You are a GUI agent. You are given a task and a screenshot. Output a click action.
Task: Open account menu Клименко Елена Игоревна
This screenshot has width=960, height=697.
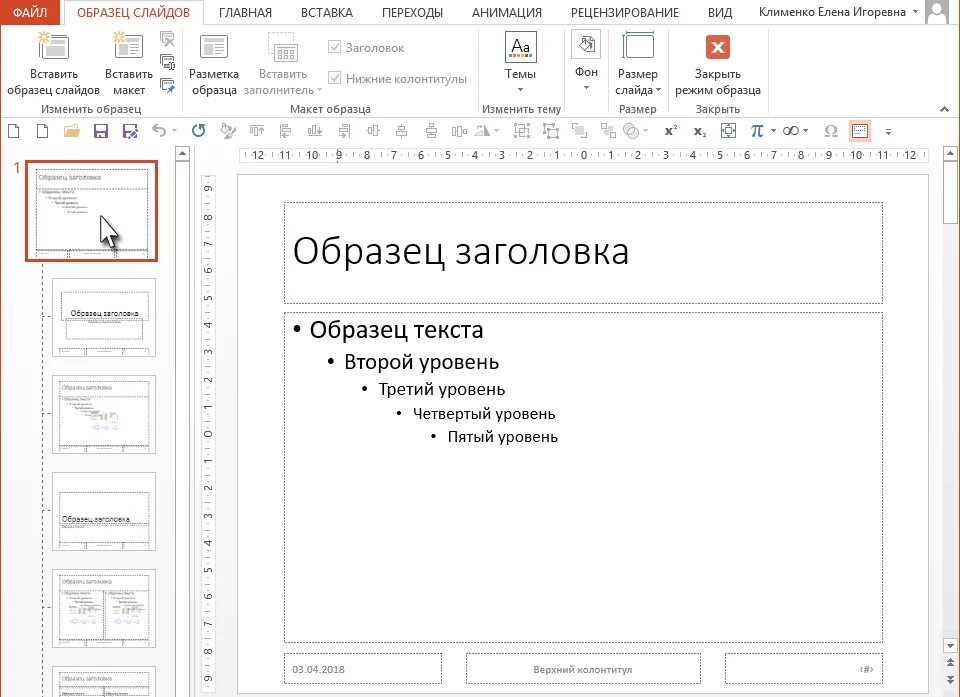[x=839, y=12]
